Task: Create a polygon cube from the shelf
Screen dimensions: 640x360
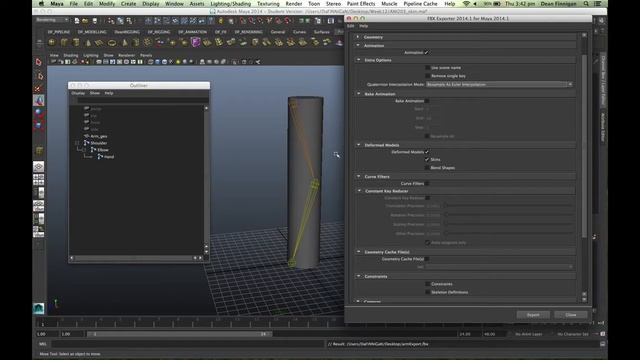Action: (x=64, y=42)
